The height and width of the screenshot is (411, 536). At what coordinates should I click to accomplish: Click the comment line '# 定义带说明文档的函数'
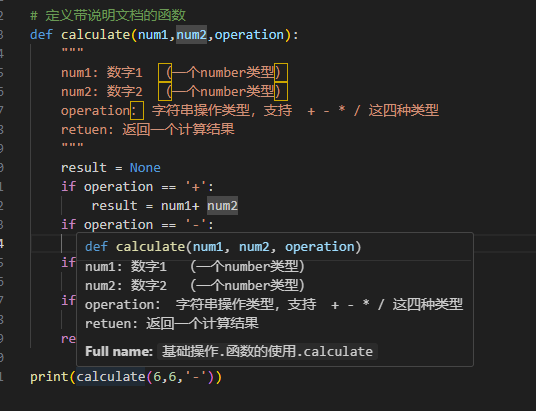(x=108, y=15)
